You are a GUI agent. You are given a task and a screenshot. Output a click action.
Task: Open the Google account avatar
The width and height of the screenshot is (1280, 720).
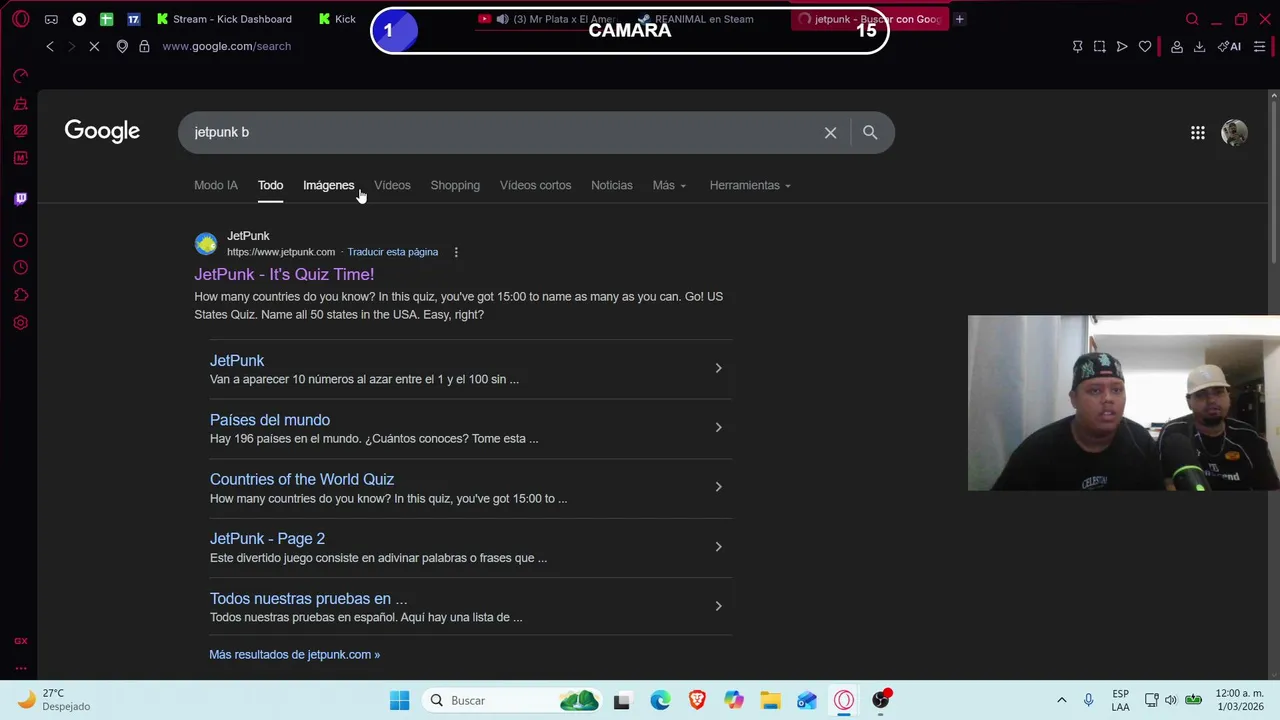click(x=1234, y=132)
